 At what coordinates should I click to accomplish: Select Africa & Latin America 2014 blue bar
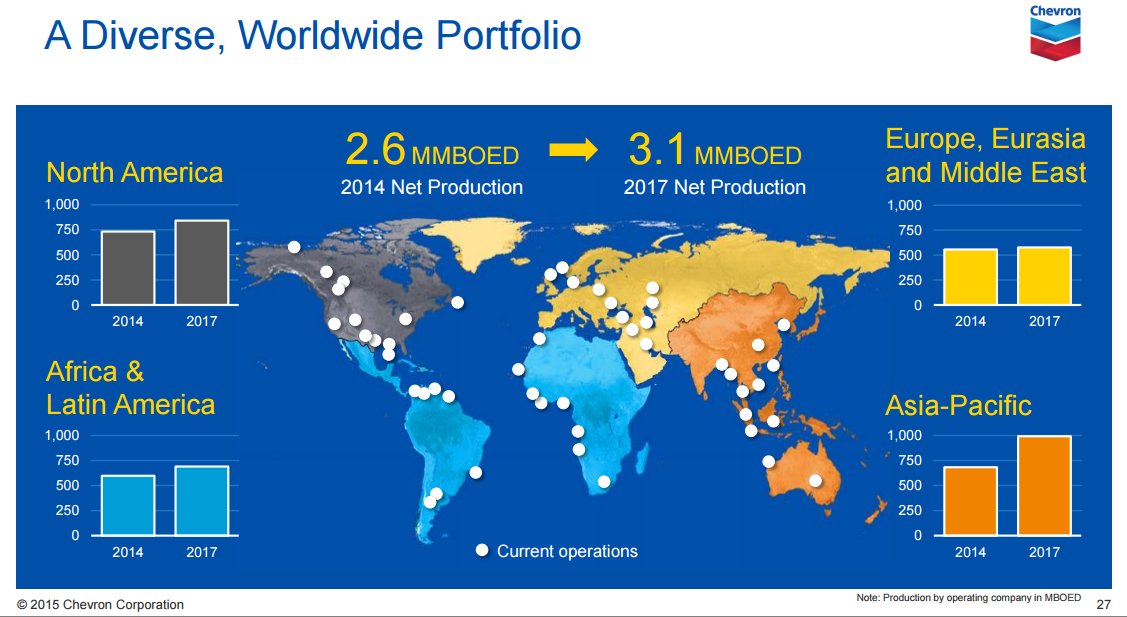tap(128, 505)
